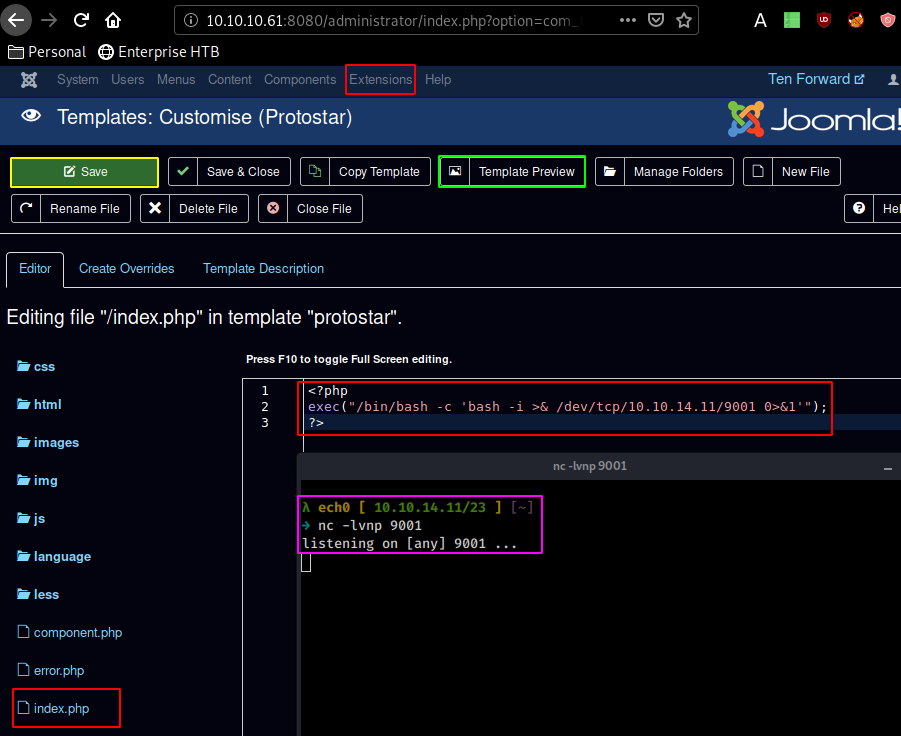The height and width of the screenshot is (736, 901).
Task: Click the green Save button
Action: coord(84,172)
